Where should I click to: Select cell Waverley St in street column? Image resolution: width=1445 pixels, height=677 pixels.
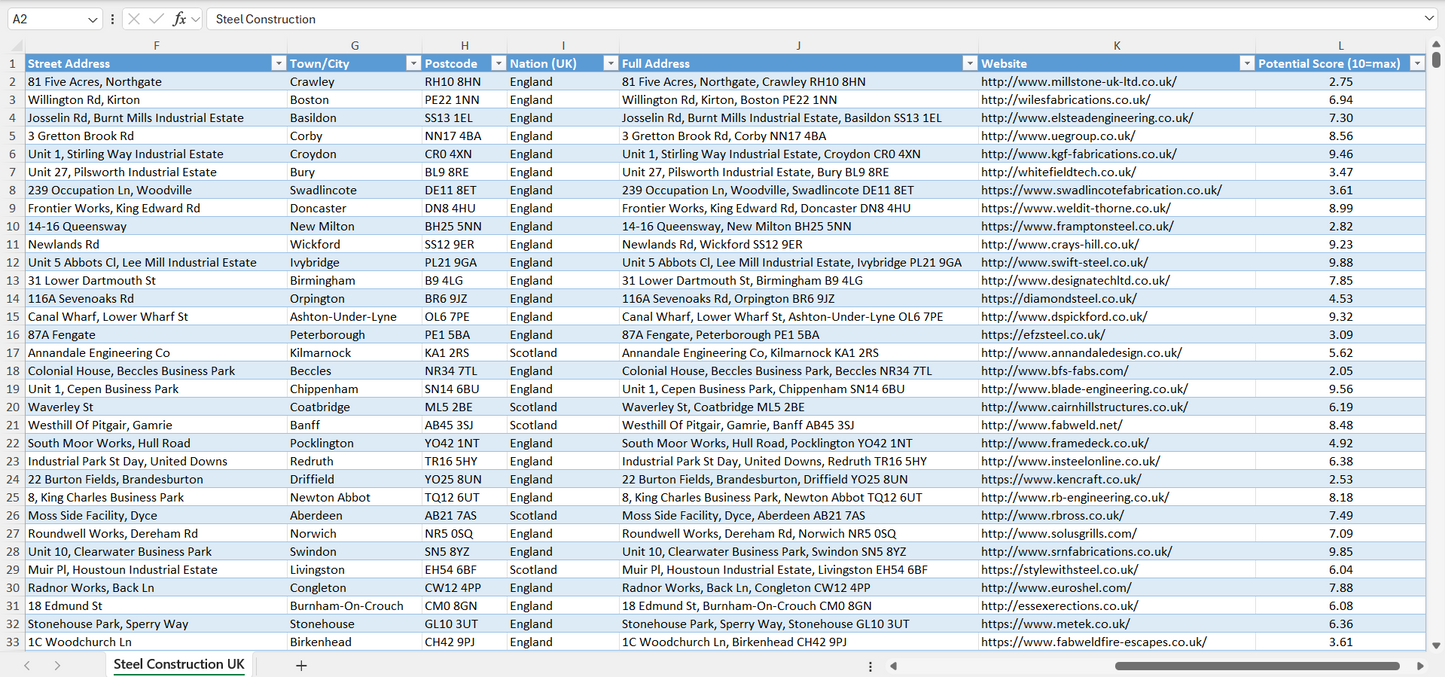pyautogui.click(x=156, y=407)
